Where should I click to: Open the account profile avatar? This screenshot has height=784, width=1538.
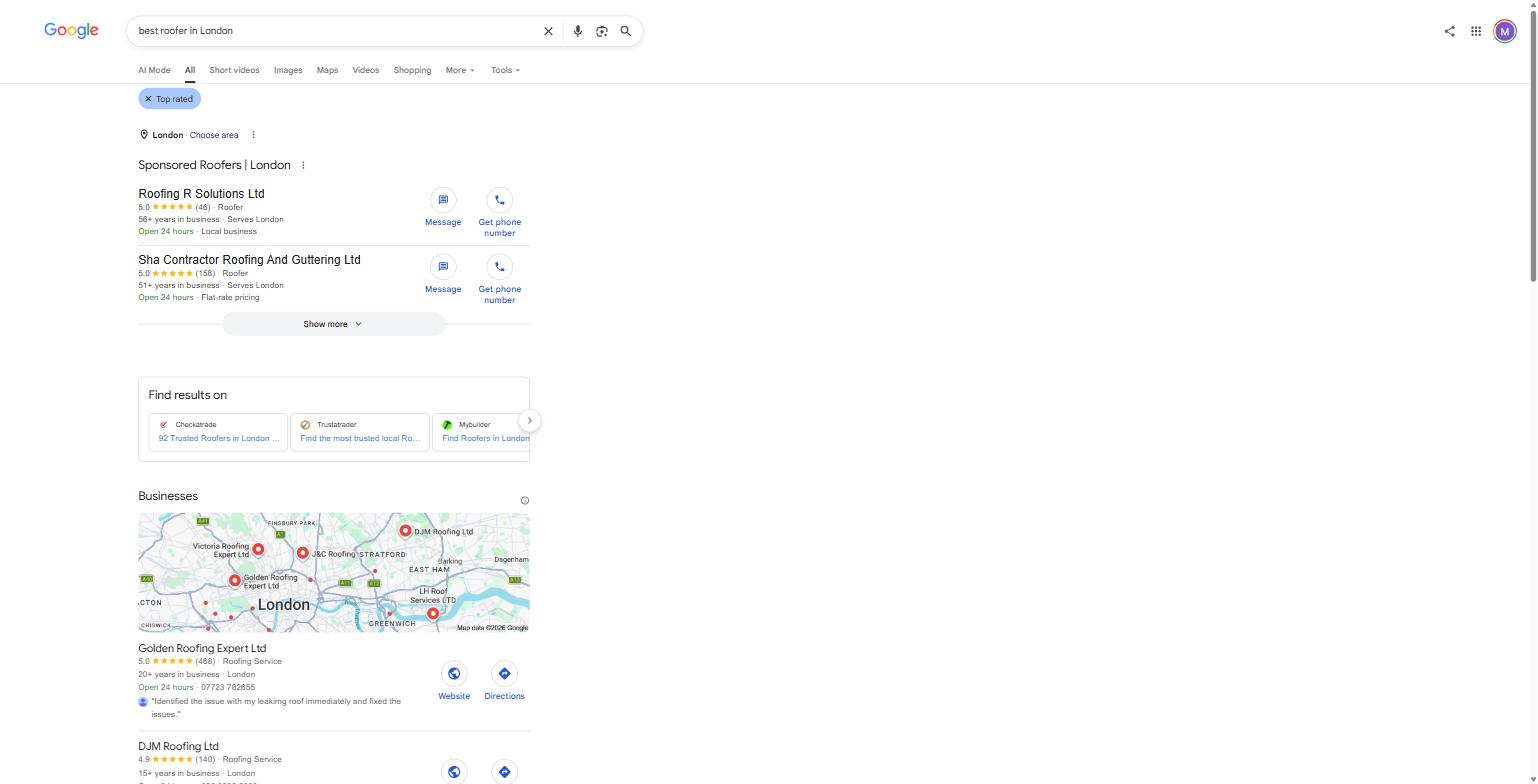pyautogui.click(x=1504, y=31)
